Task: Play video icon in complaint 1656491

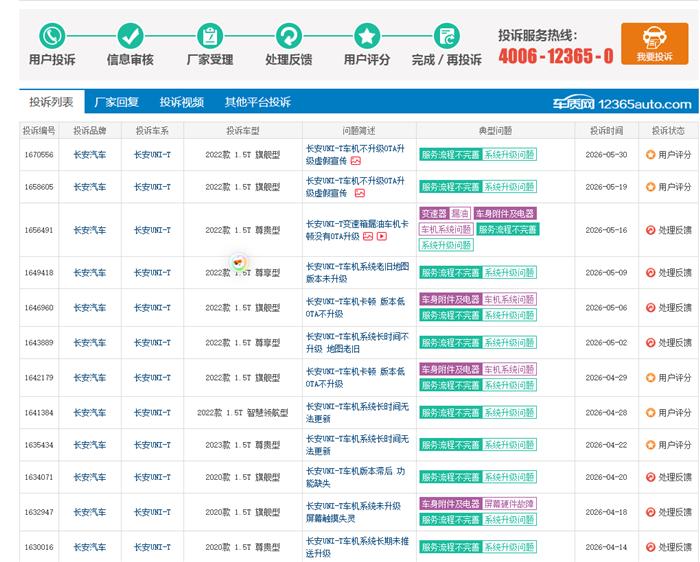Action: [x=382, y=237]
